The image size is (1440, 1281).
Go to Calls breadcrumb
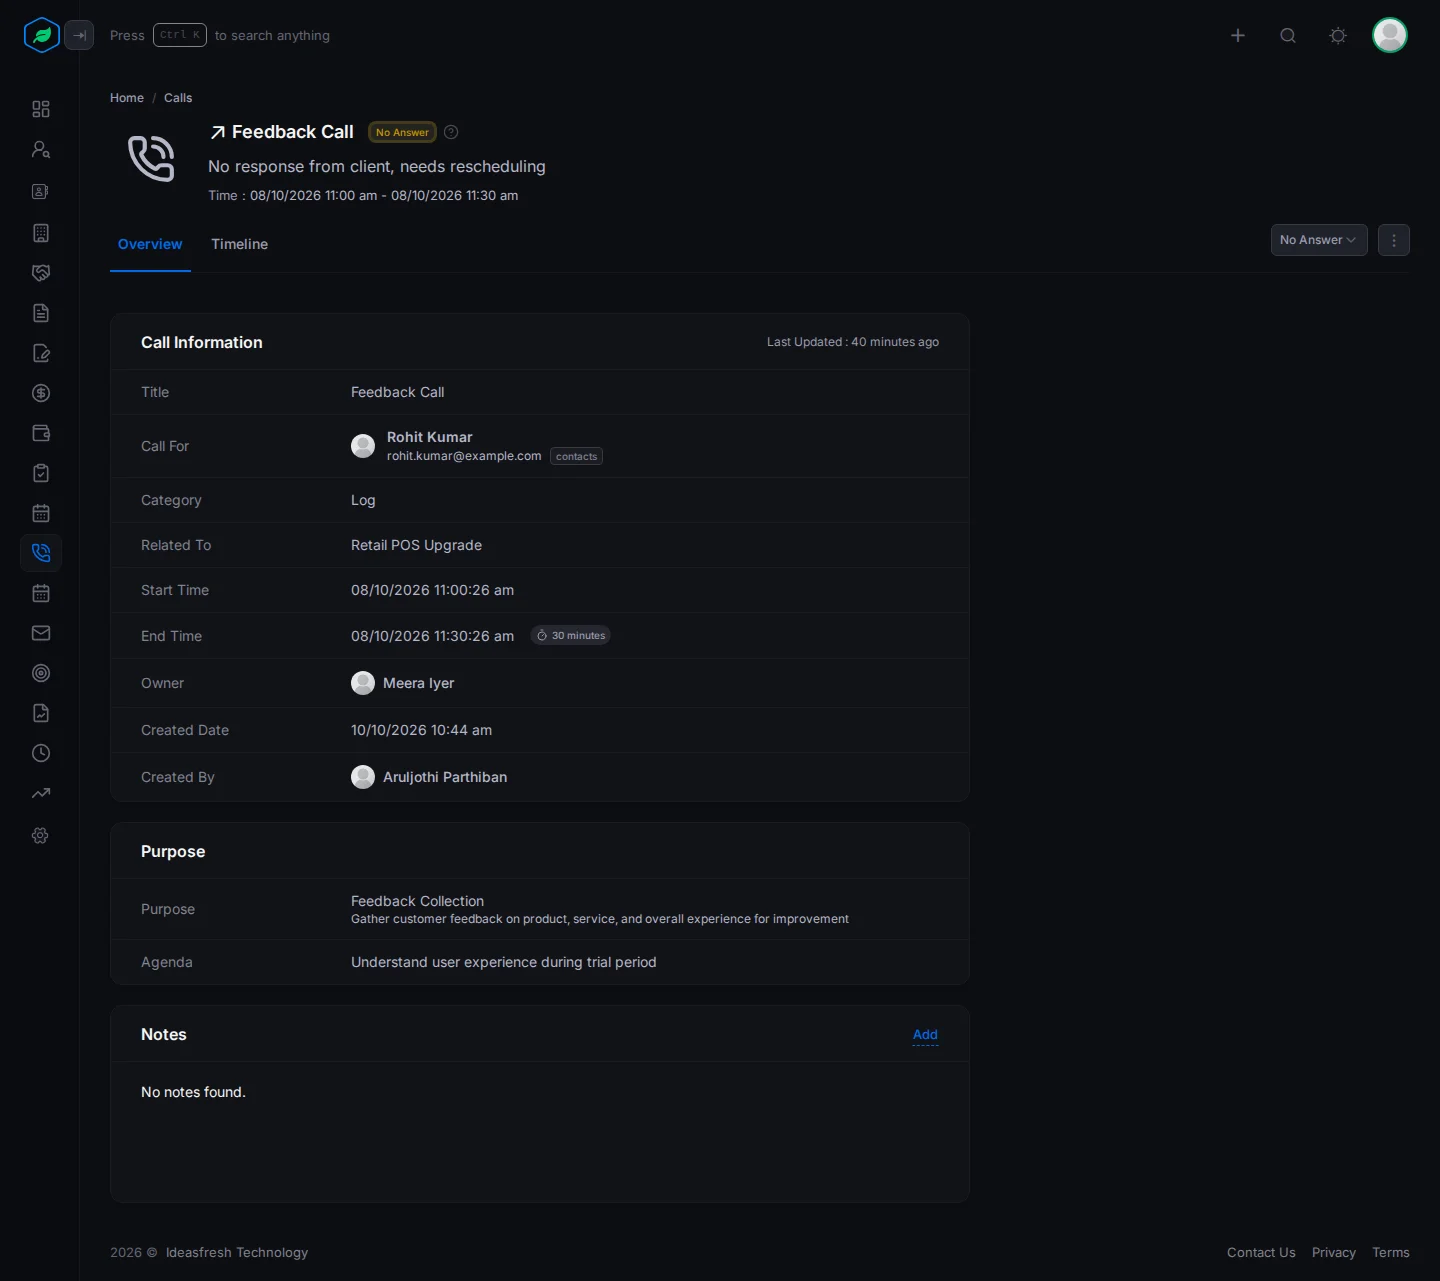pyautogui.click(x=178, y=98)
